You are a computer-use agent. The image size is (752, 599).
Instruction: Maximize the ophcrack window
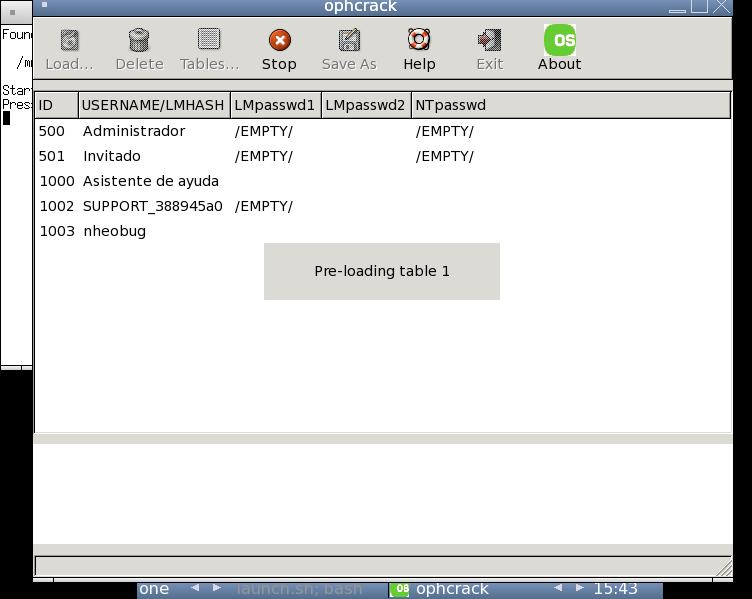pos(699,6)
